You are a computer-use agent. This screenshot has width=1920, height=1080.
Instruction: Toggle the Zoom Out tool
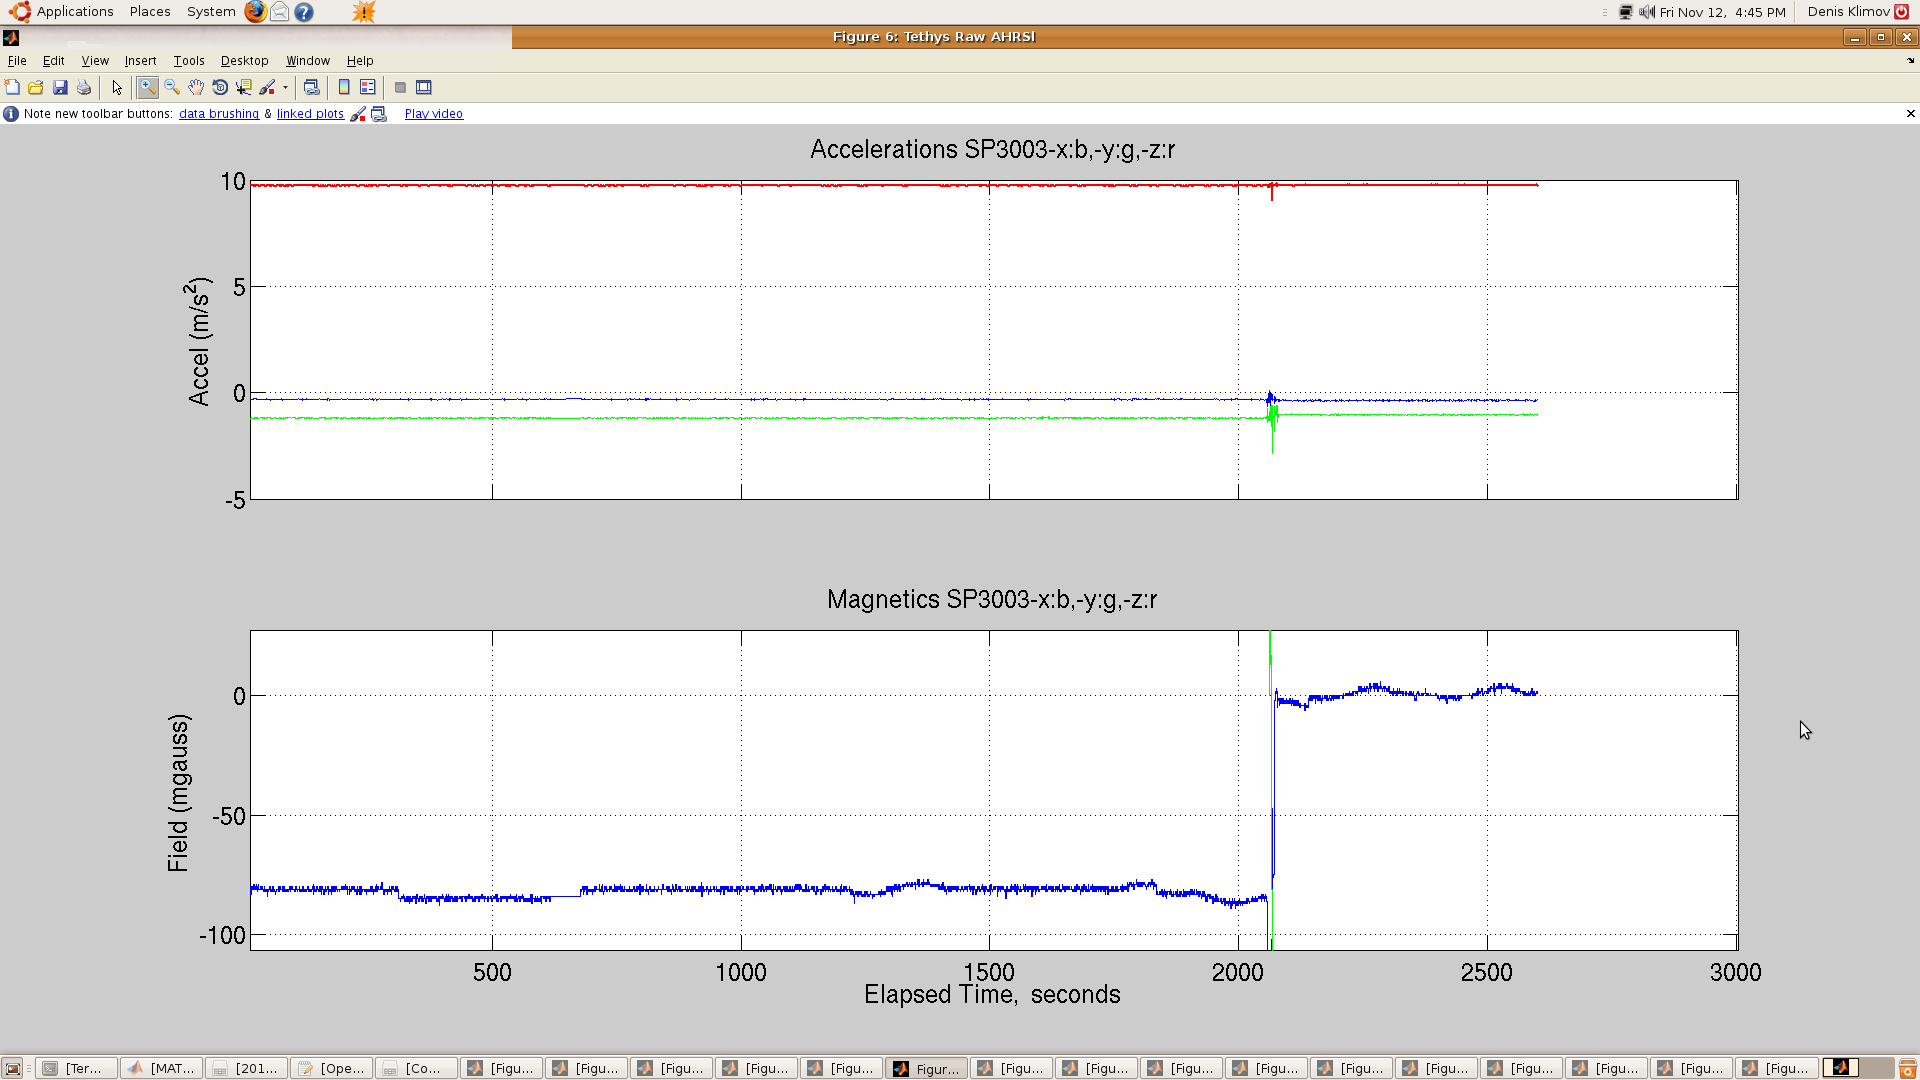click(172, 88)
